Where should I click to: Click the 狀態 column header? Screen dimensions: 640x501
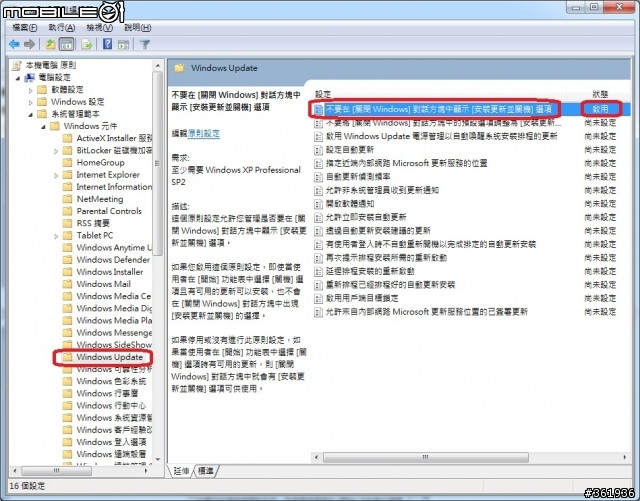(600, 94)
